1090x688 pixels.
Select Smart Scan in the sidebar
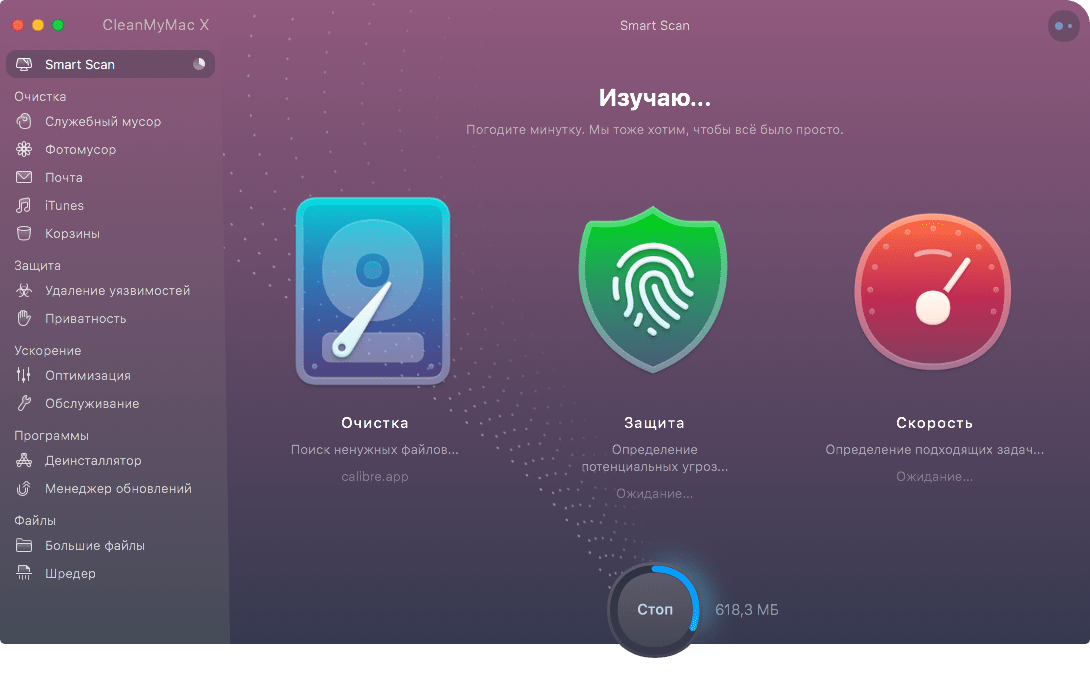click(x=111, y=65)
